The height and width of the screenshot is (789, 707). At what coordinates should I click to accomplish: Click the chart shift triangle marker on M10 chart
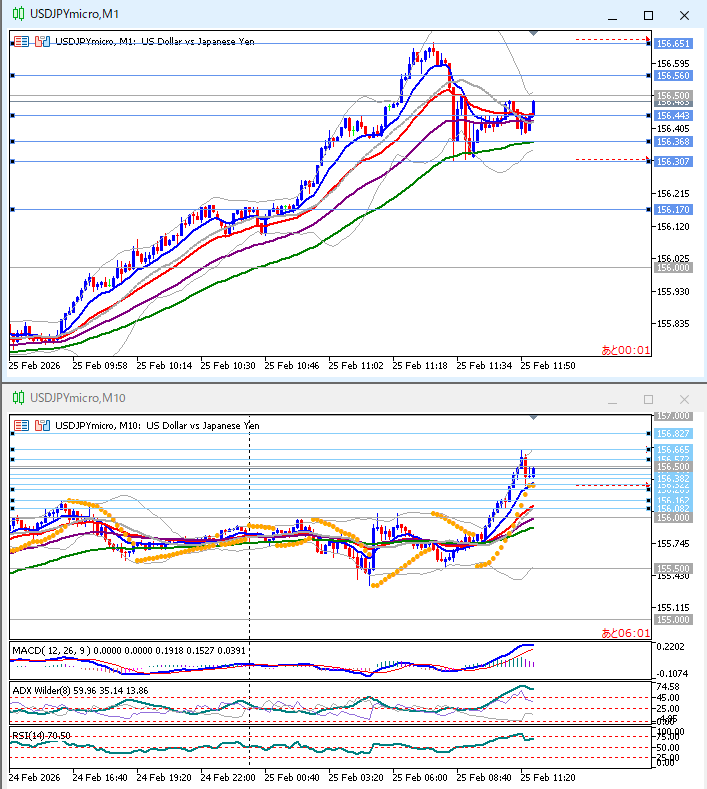pyautogui.click(x=533, y=416)
